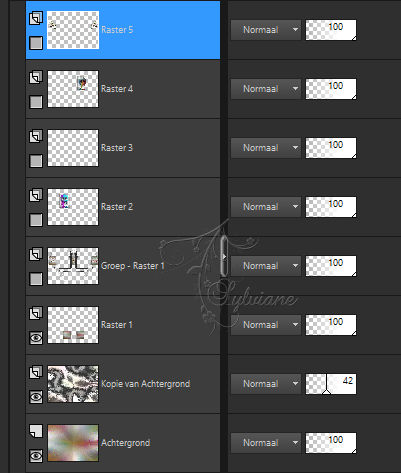Click the group icon of Groep - Raster 1

pos(36,254)
